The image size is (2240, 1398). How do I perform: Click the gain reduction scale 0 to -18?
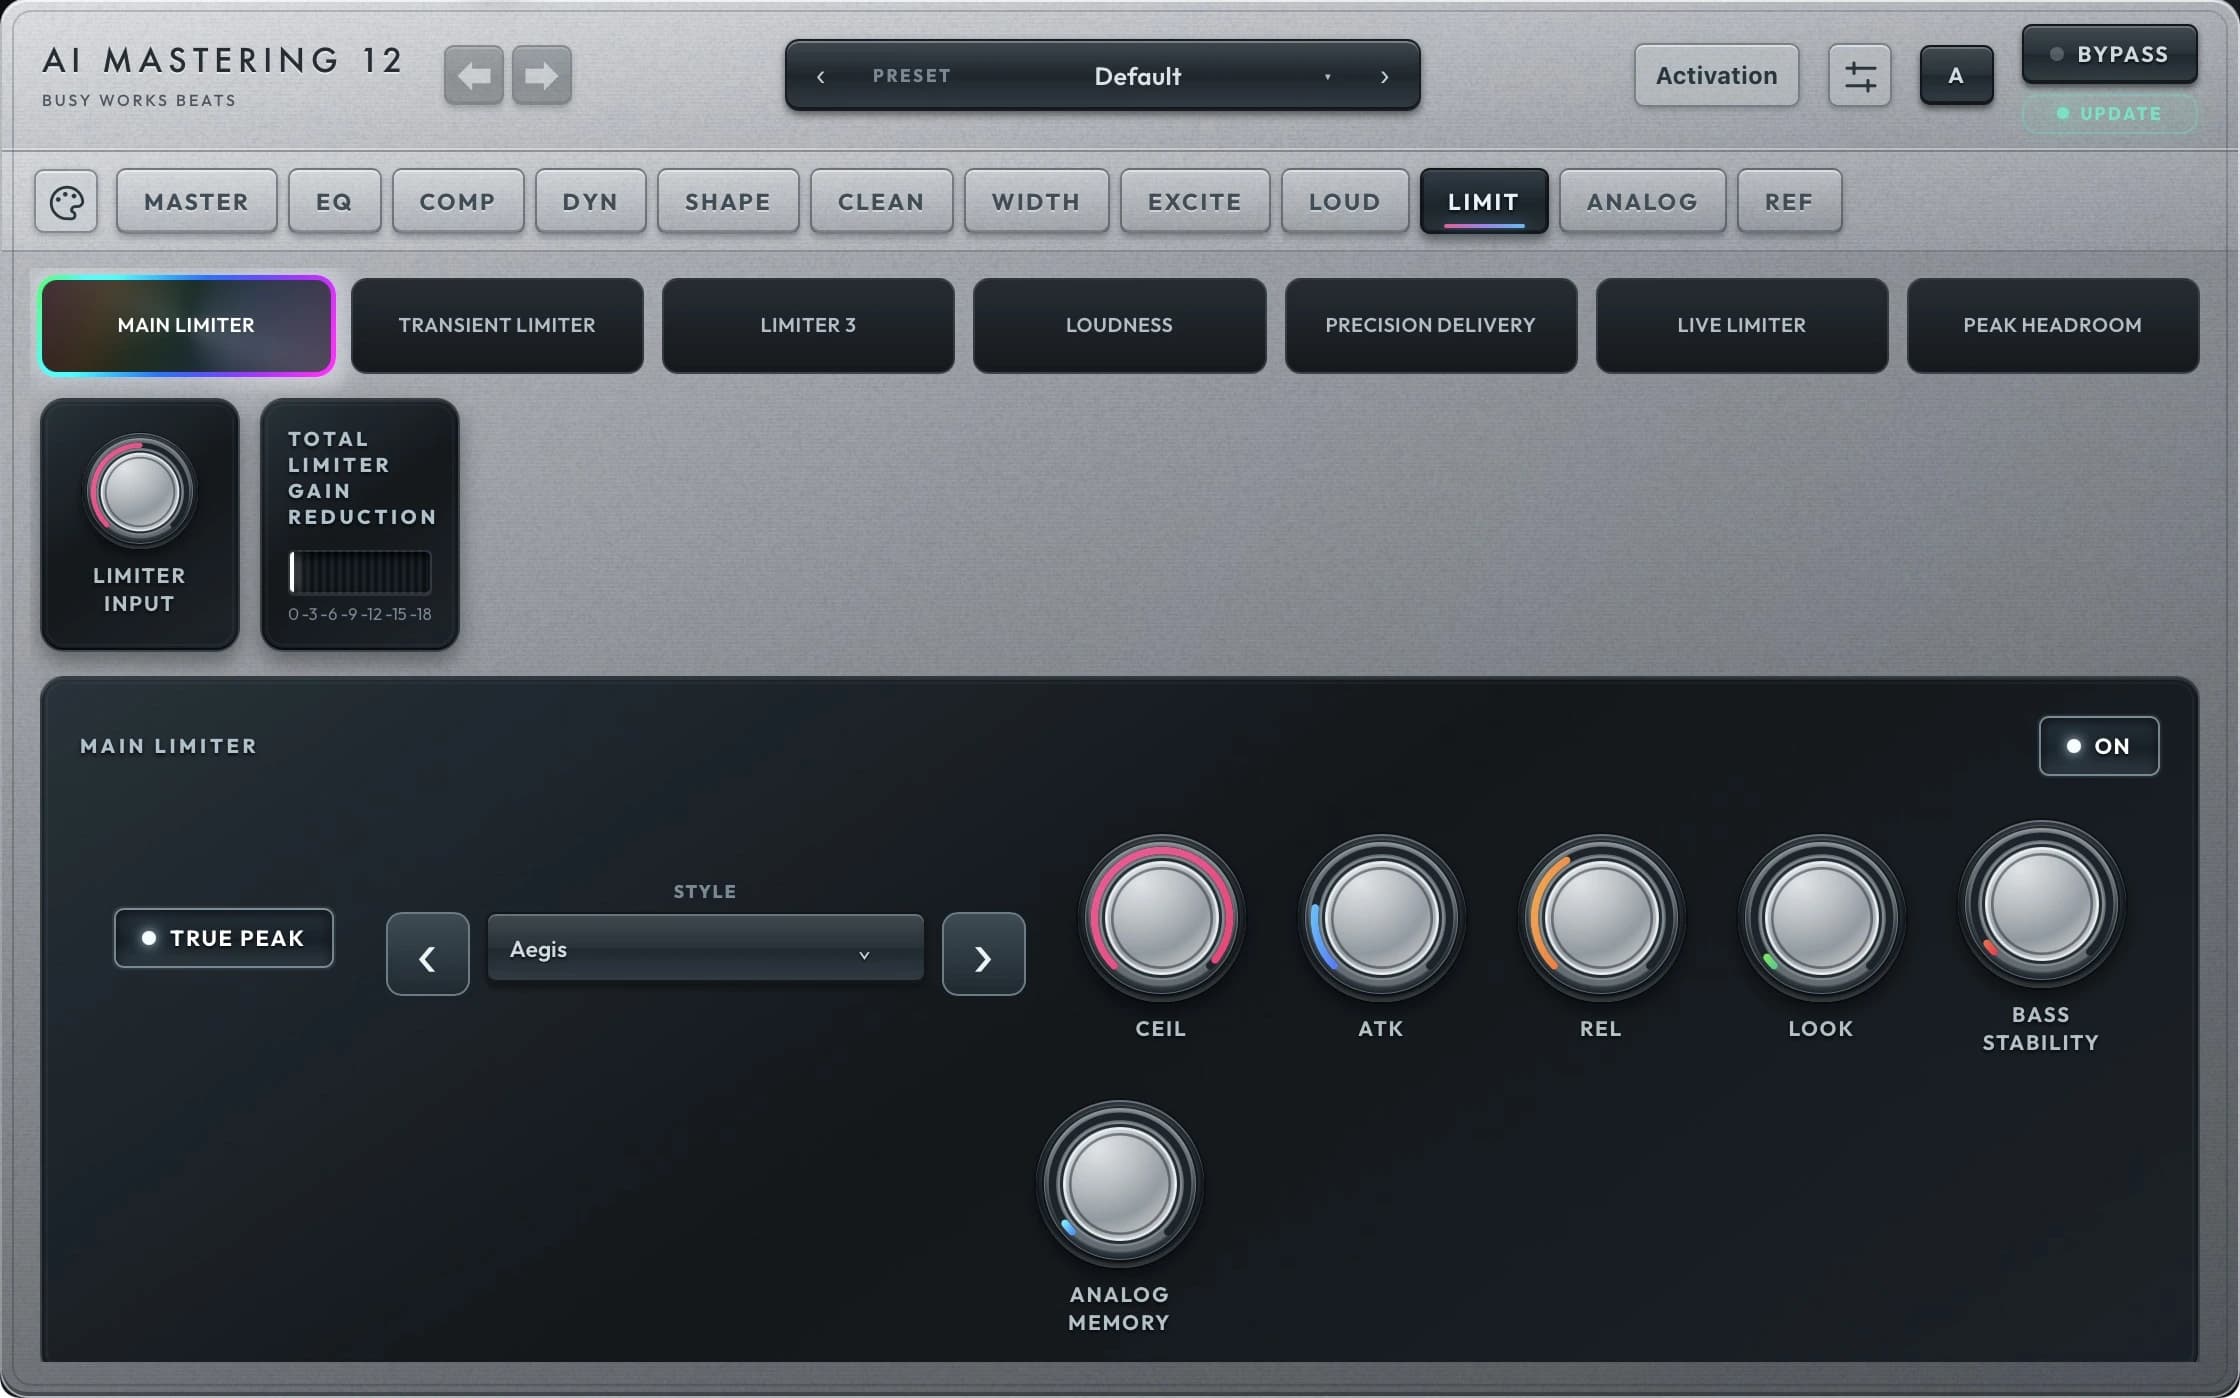360,614
